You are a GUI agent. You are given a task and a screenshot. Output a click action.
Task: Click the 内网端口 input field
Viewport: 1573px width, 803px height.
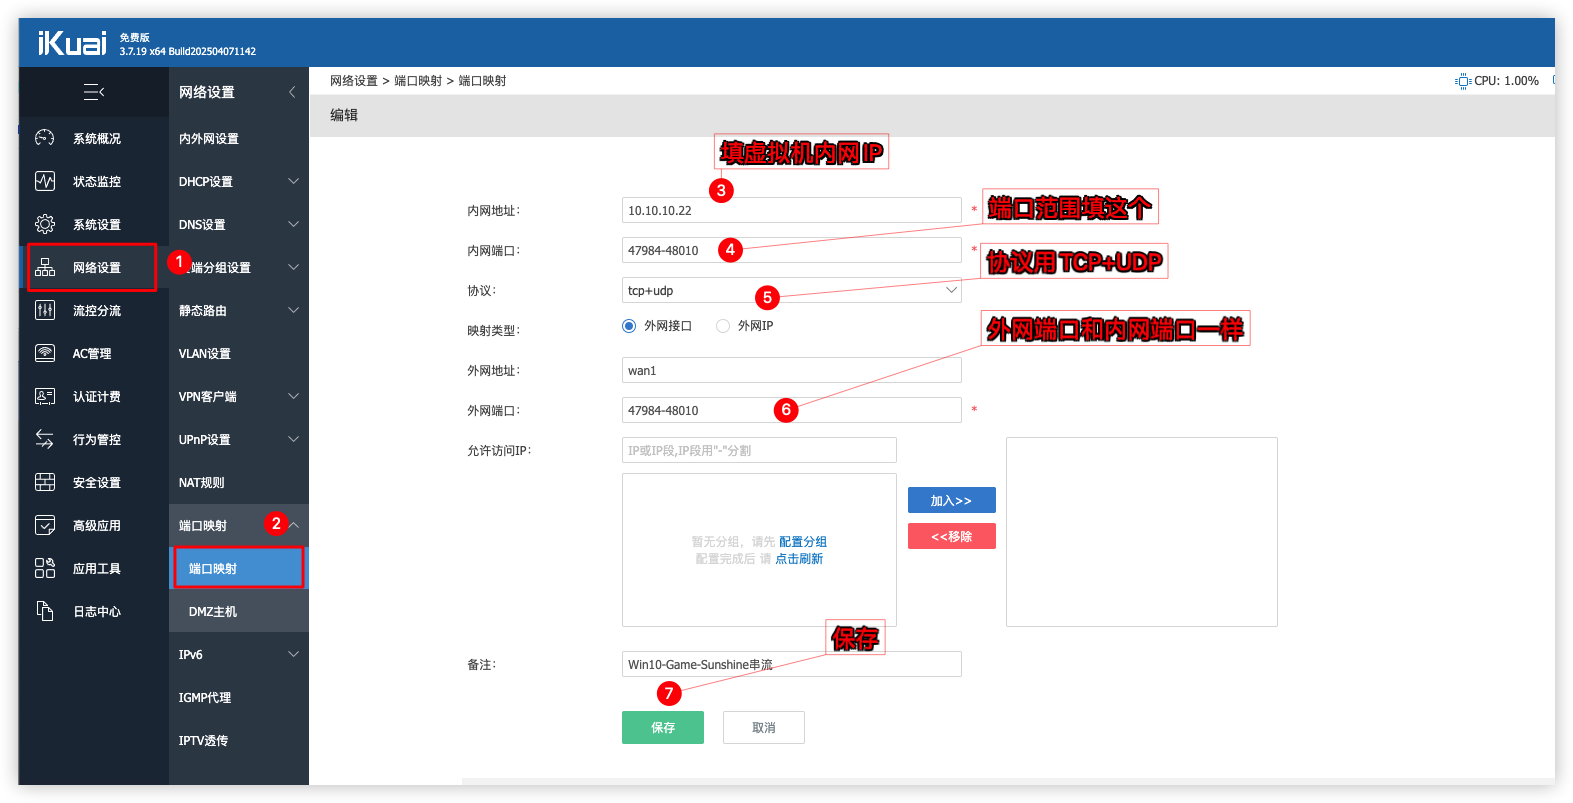(x=792, y=250)
